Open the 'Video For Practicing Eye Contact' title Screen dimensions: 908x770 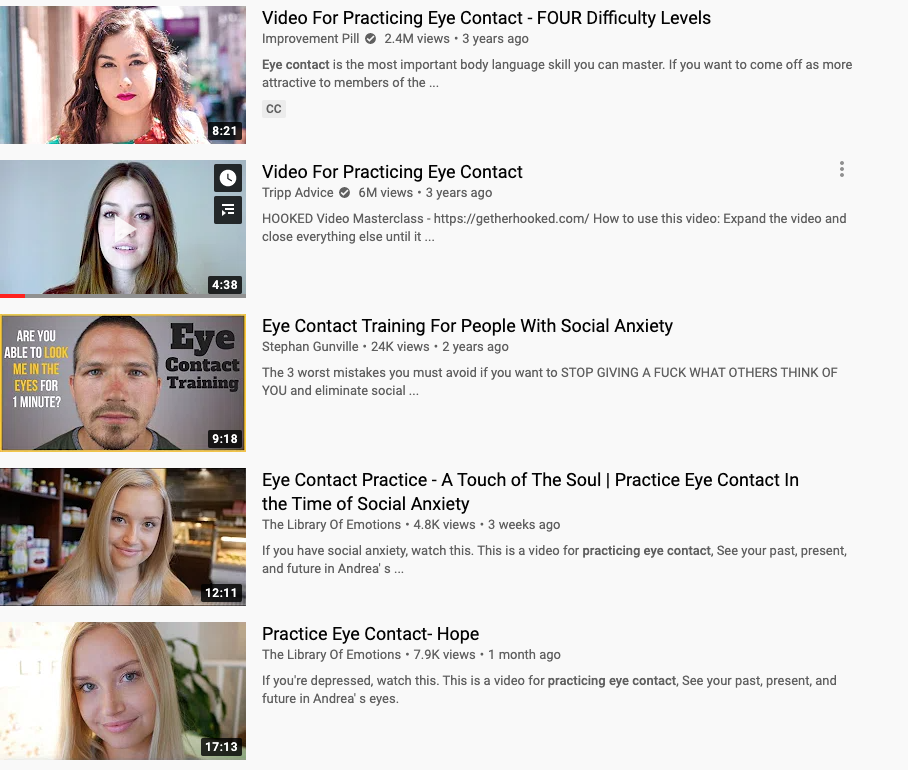[392, 172]
